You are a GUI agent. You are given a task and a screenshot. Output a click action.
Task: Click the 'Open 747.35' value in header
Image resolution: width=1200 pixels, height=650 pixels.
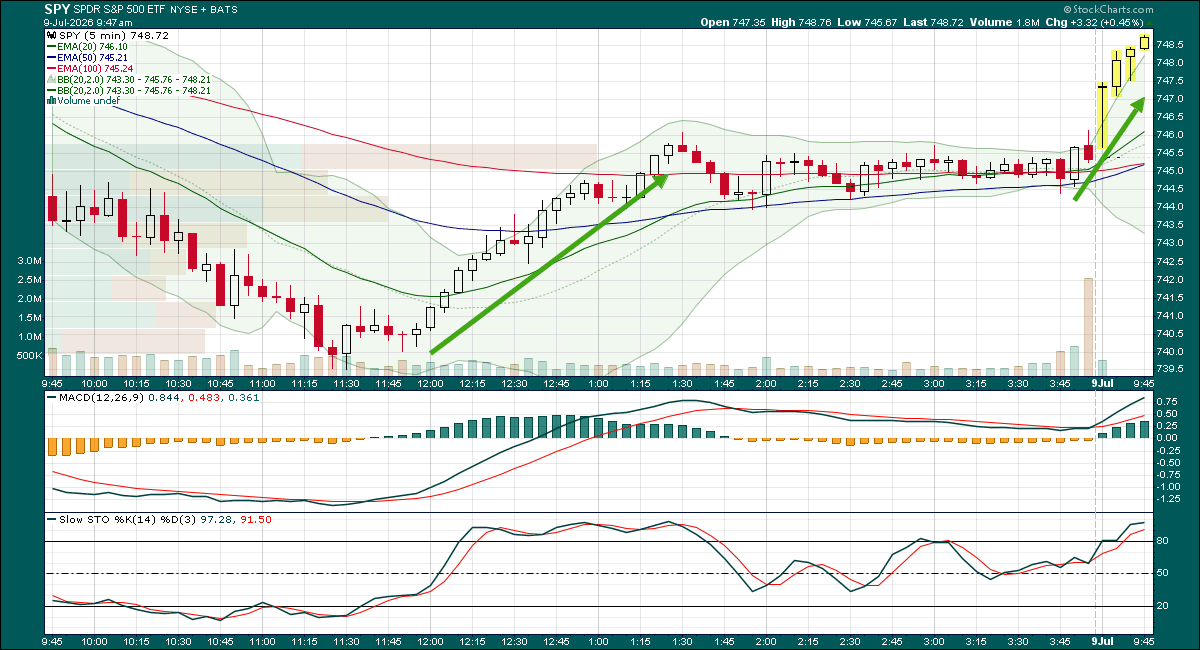click(733, 22)
